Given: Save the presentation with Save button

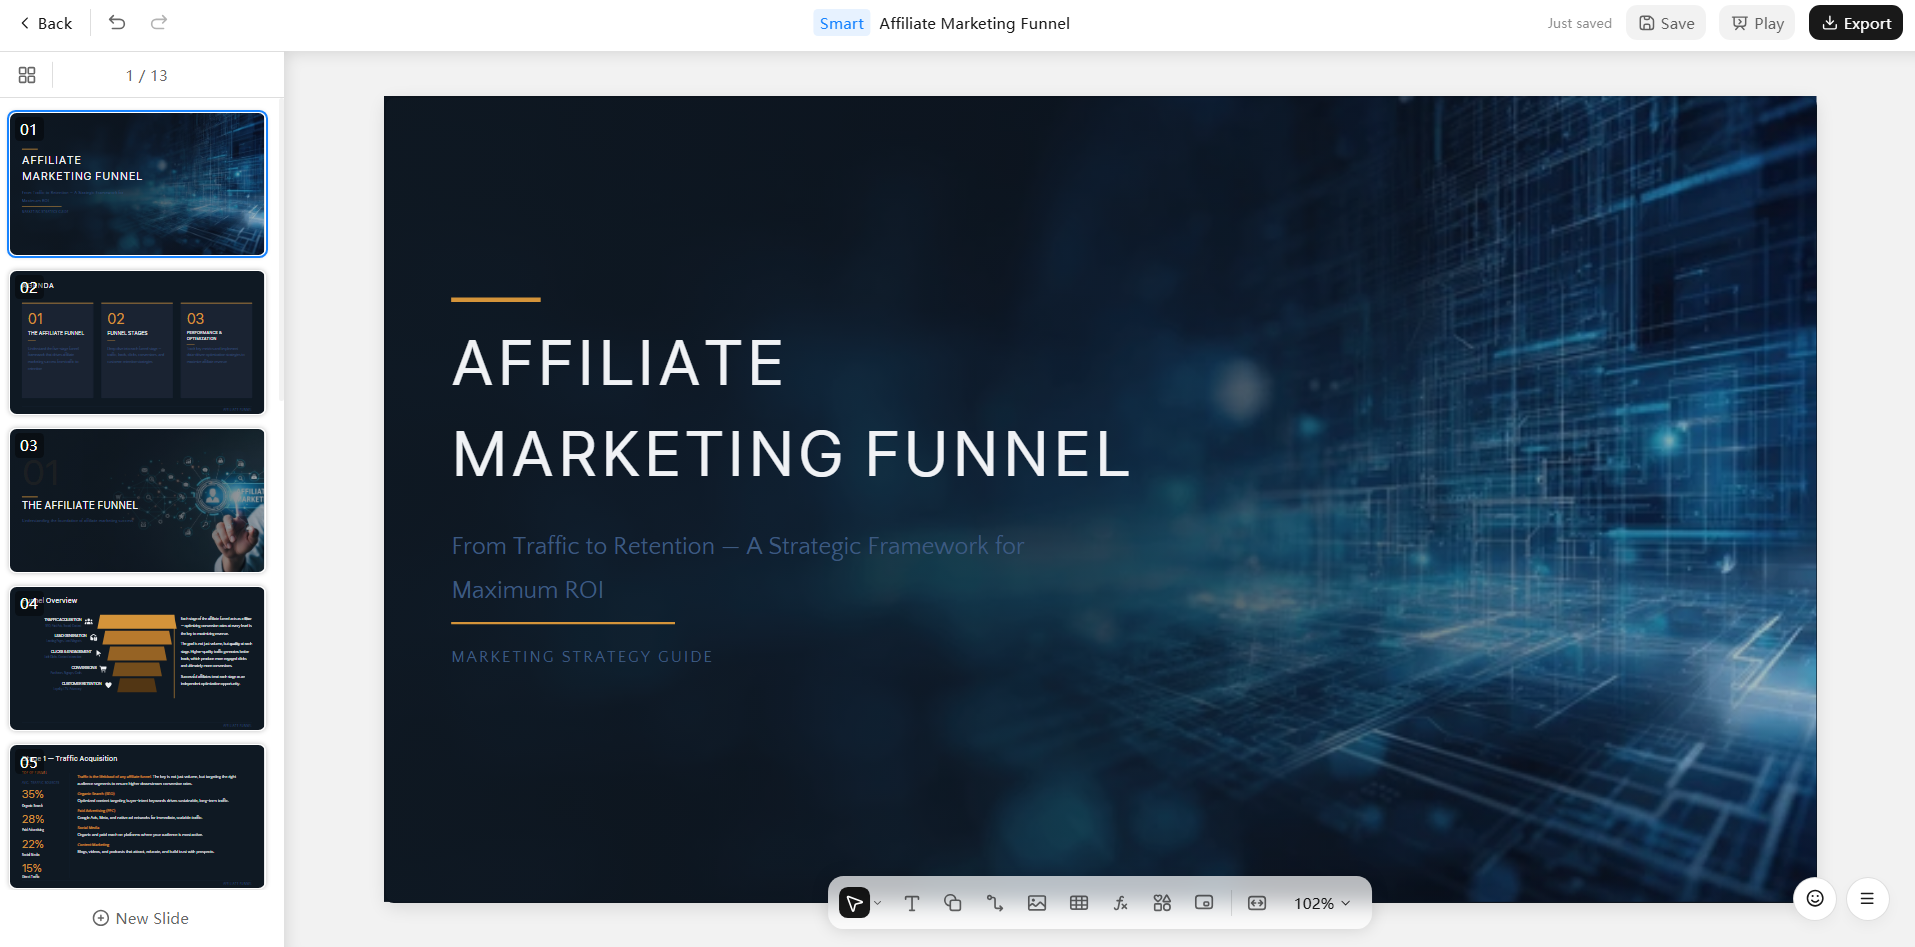Looking at the screenshot, I should [1666, 23].
